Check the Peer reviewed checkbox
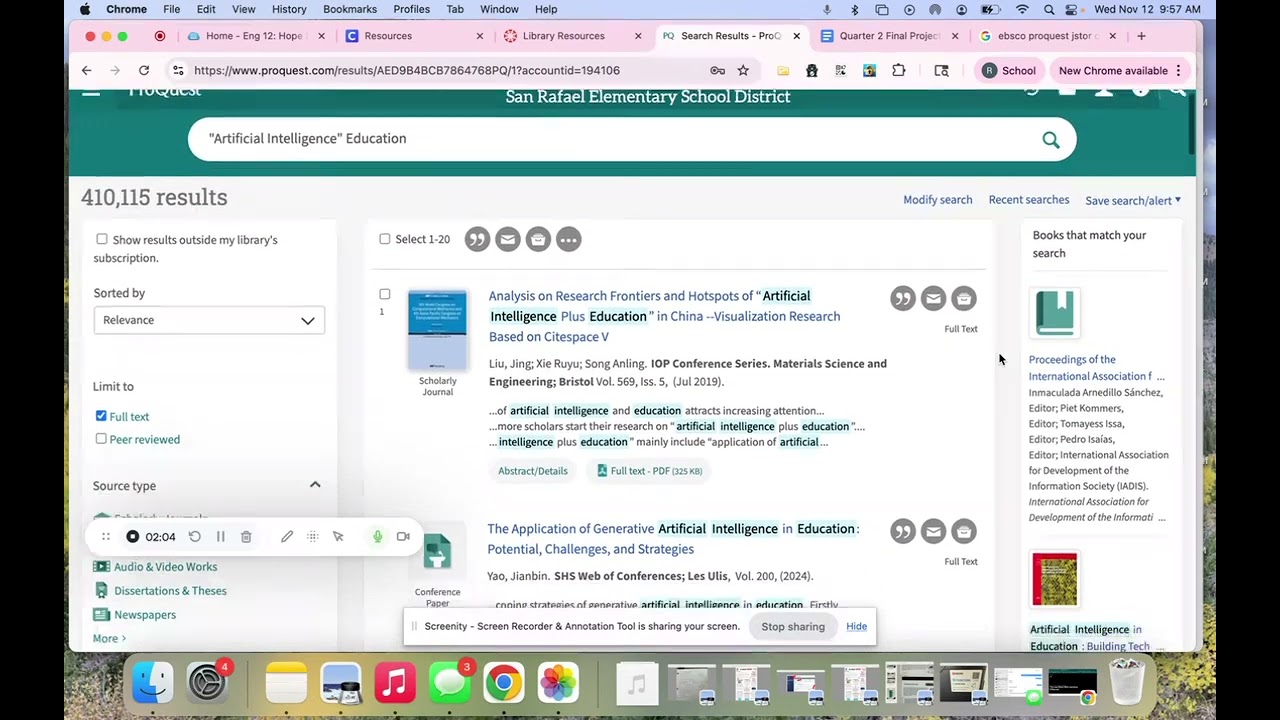Viewport: 1280px width, 720px height. pos(101,439)
